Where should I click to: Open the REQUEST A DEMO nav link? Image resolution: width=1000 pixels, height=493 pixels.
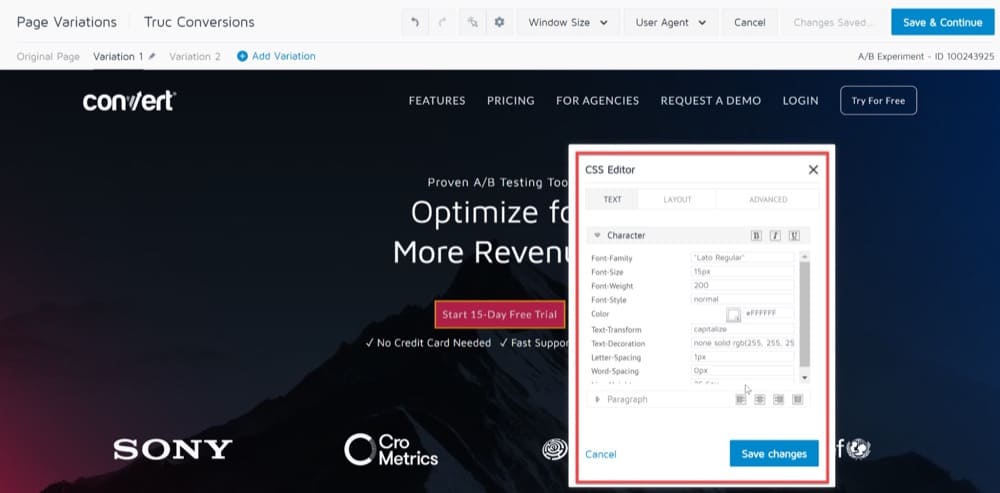click(x=710, y=101)
